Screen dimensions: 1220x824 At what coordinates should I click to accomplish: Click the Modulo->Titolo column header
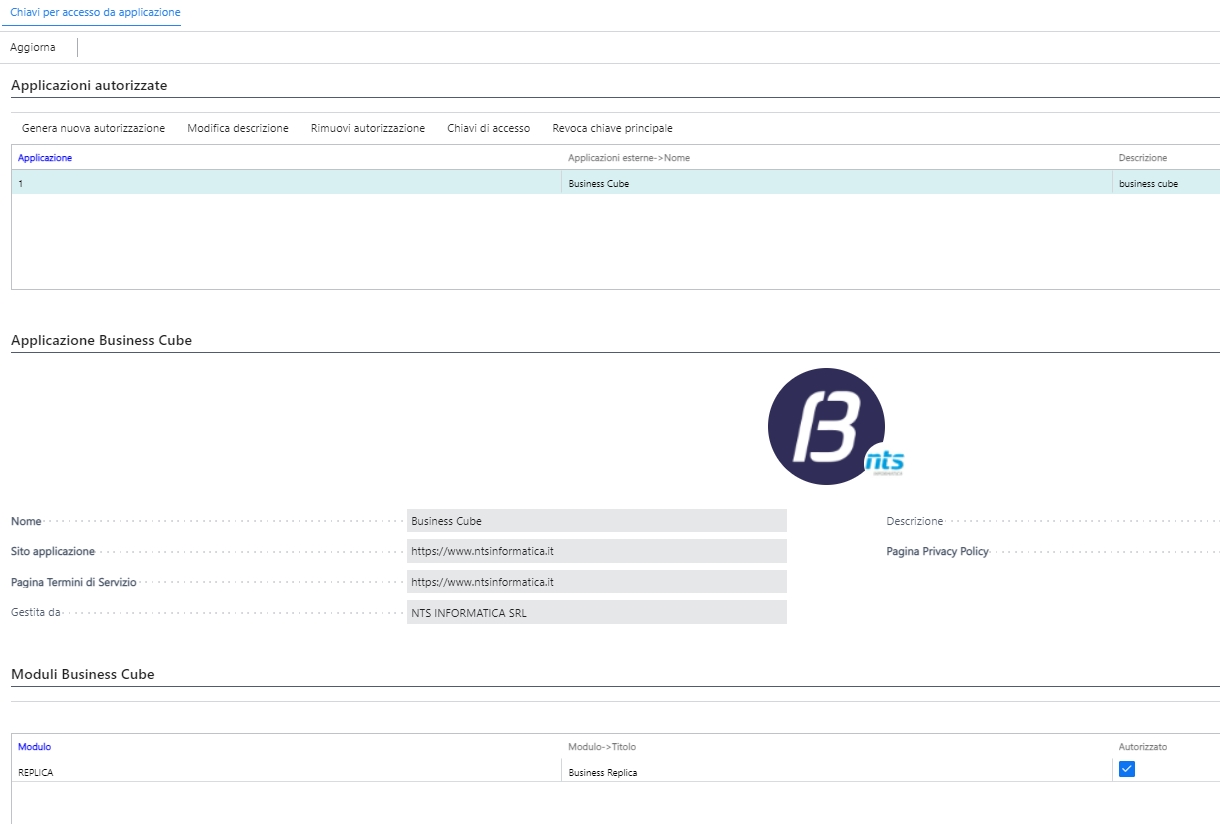point(602,747)
